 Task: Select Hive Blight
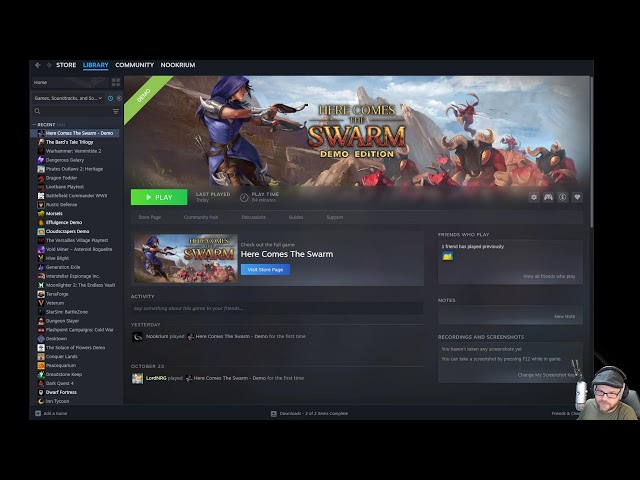tap(58, 258)
